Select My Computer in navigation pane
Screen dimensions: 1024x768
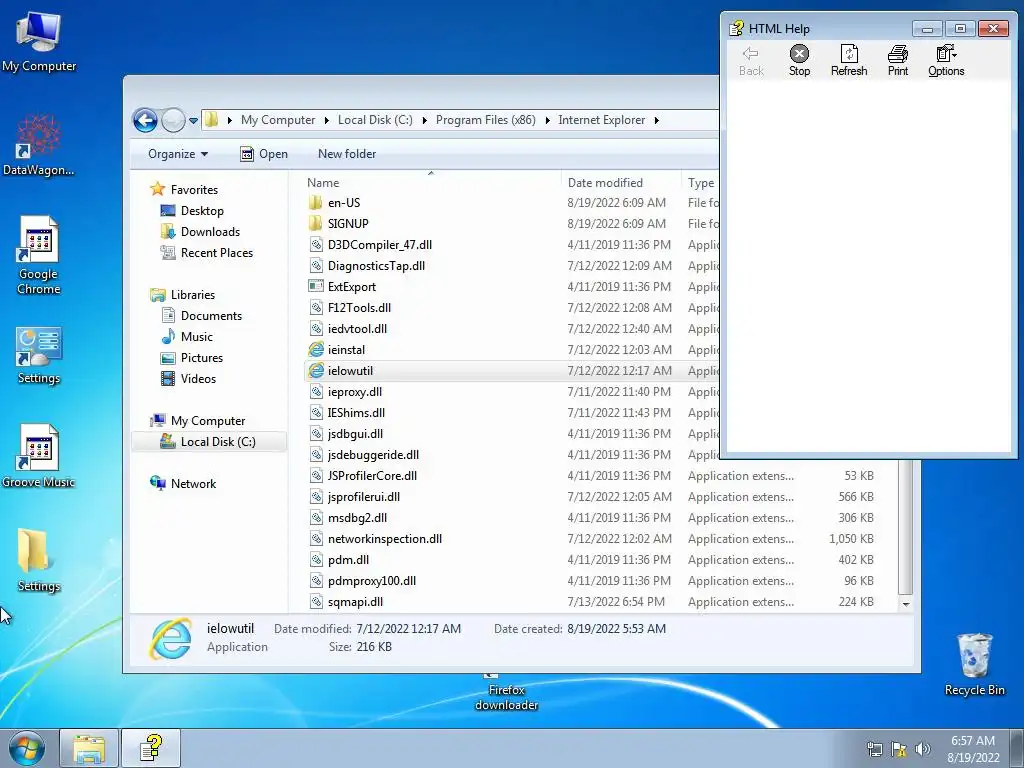[208, 421]
